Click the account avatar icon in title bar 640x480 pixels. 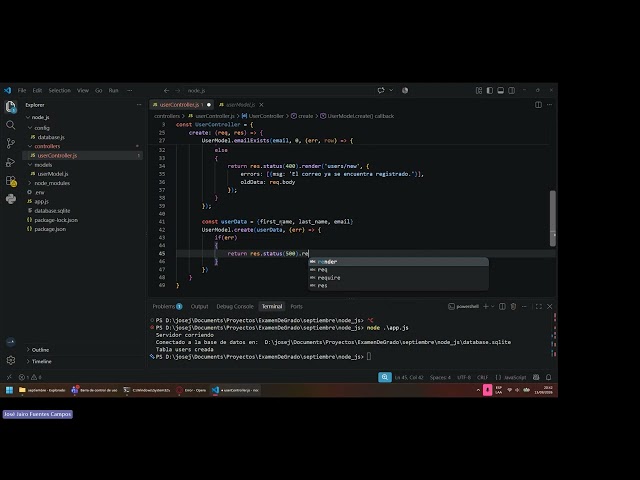coord(405,90)
